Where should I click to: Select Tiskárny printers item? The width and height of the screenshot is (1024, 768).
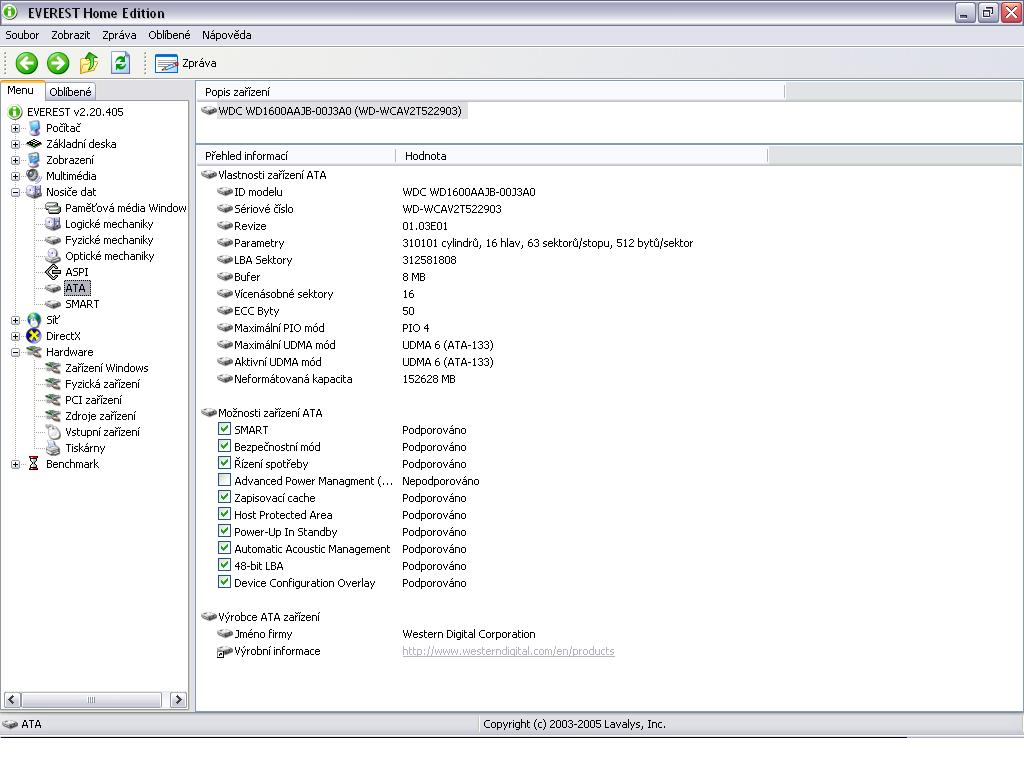pos(84,448)
